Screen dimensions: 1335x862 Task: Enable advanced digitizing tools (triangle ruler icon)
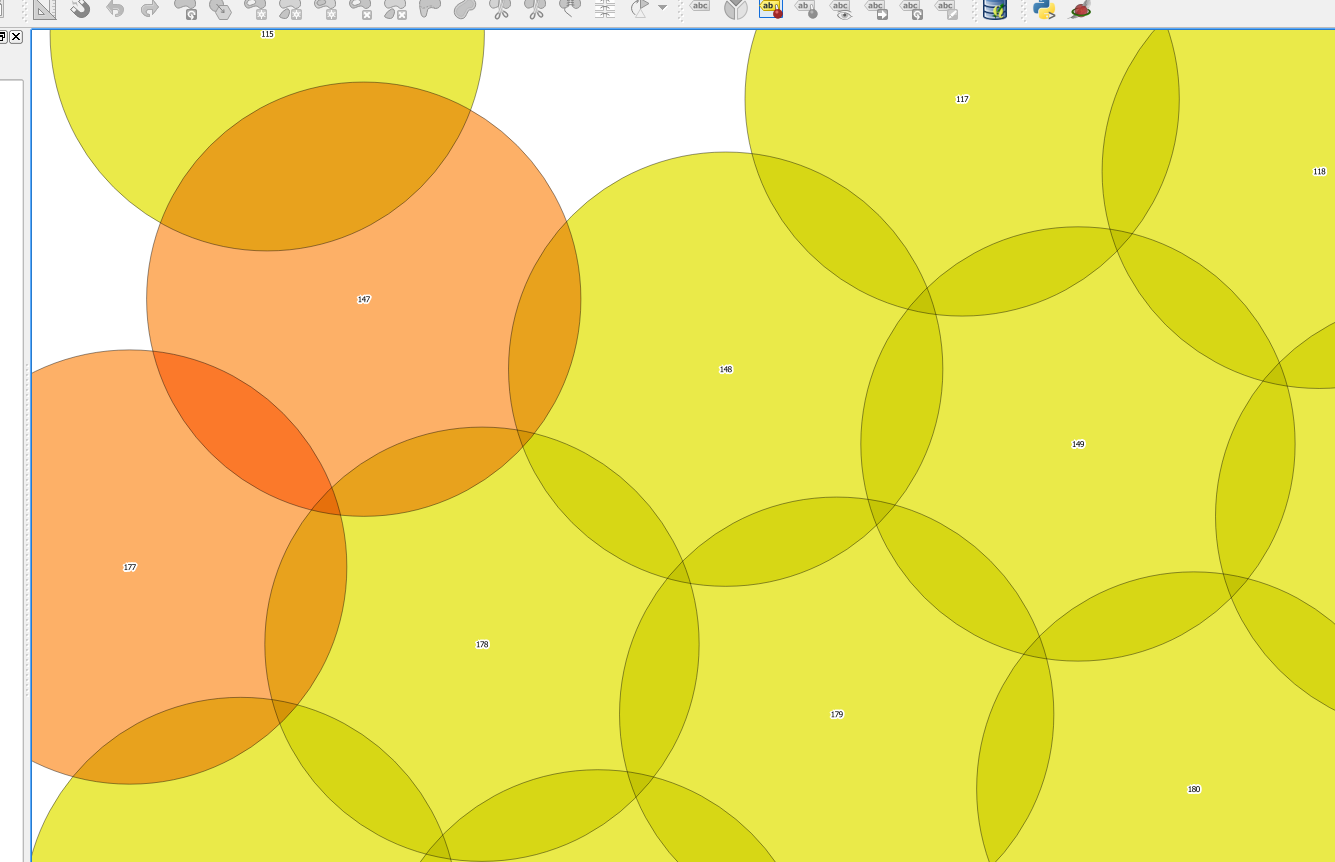point(44,9)
